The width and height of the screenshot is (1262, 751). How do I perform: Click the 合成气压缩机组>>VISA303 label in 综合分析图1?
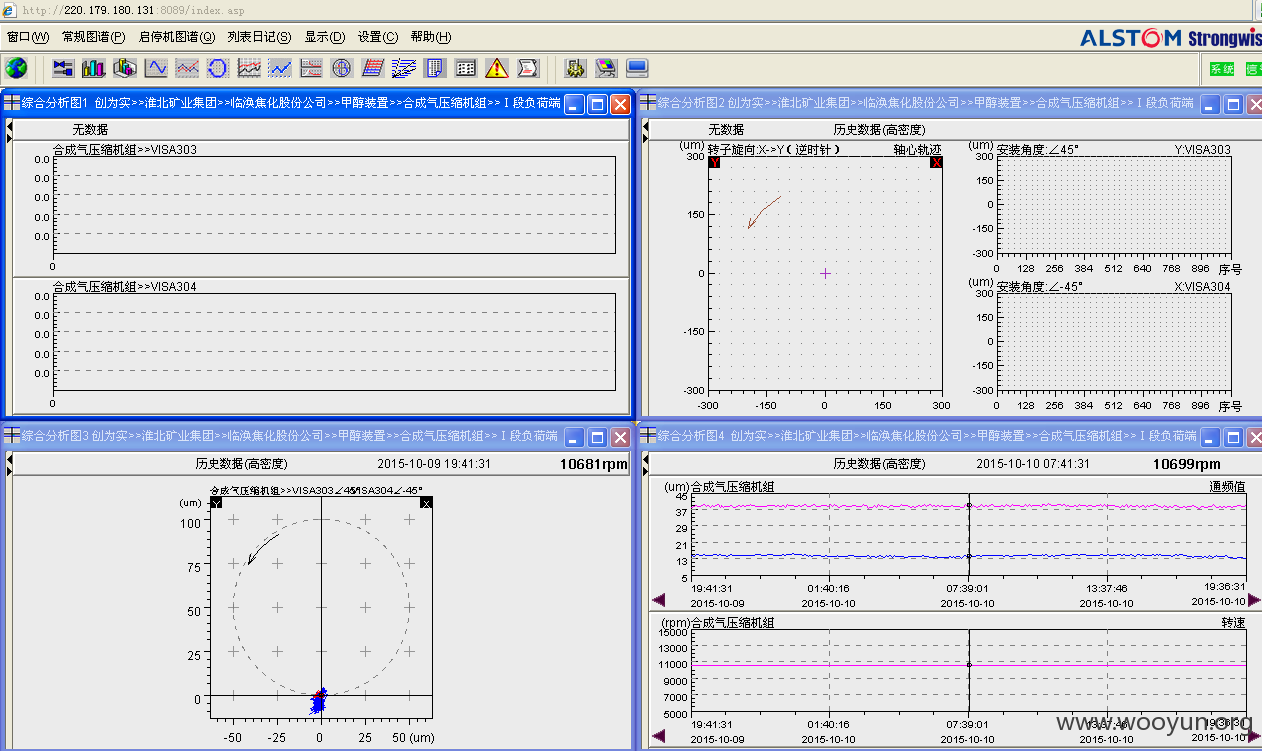pos(125,149)
